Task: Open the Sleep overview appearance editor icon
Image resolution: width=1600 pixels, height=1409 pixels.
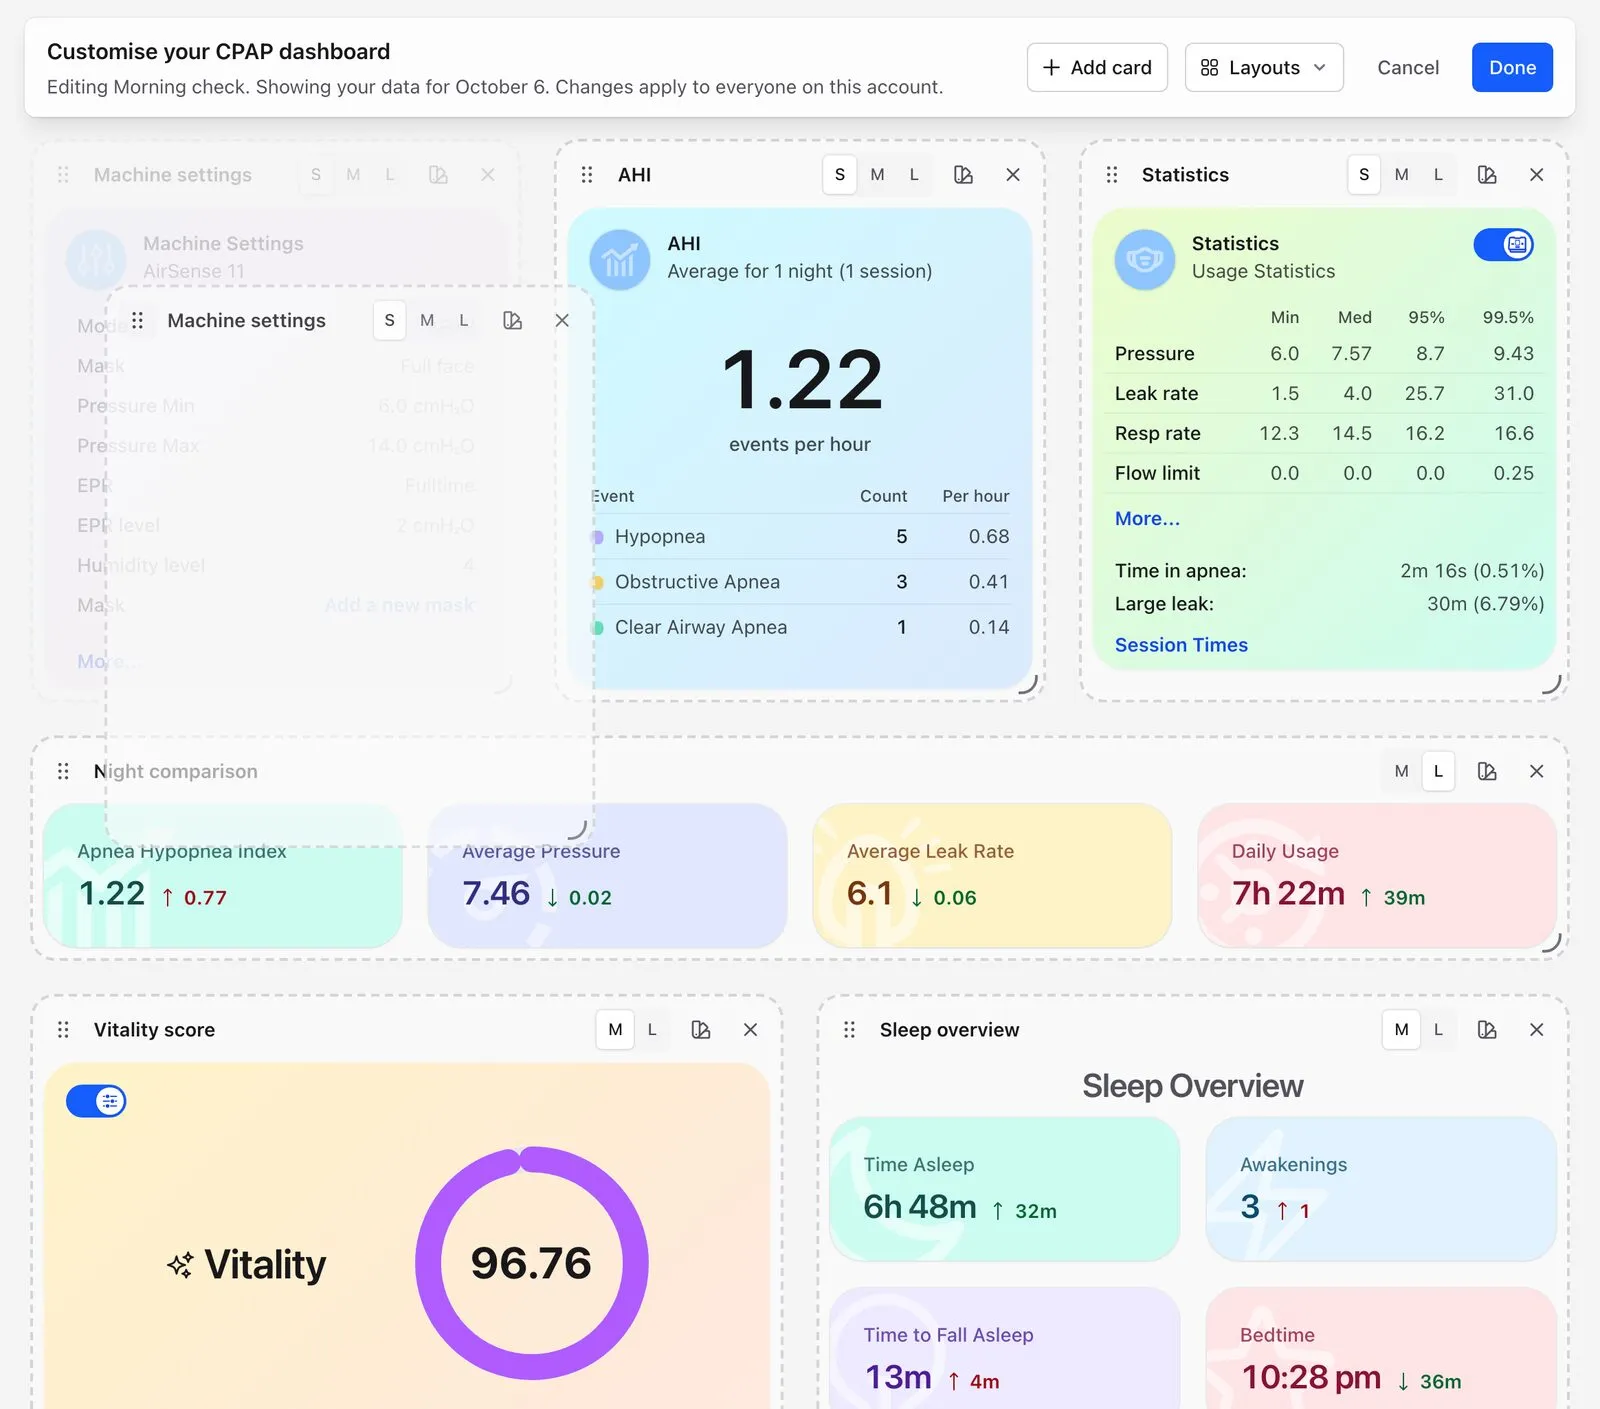Action: [1487, 1029]
